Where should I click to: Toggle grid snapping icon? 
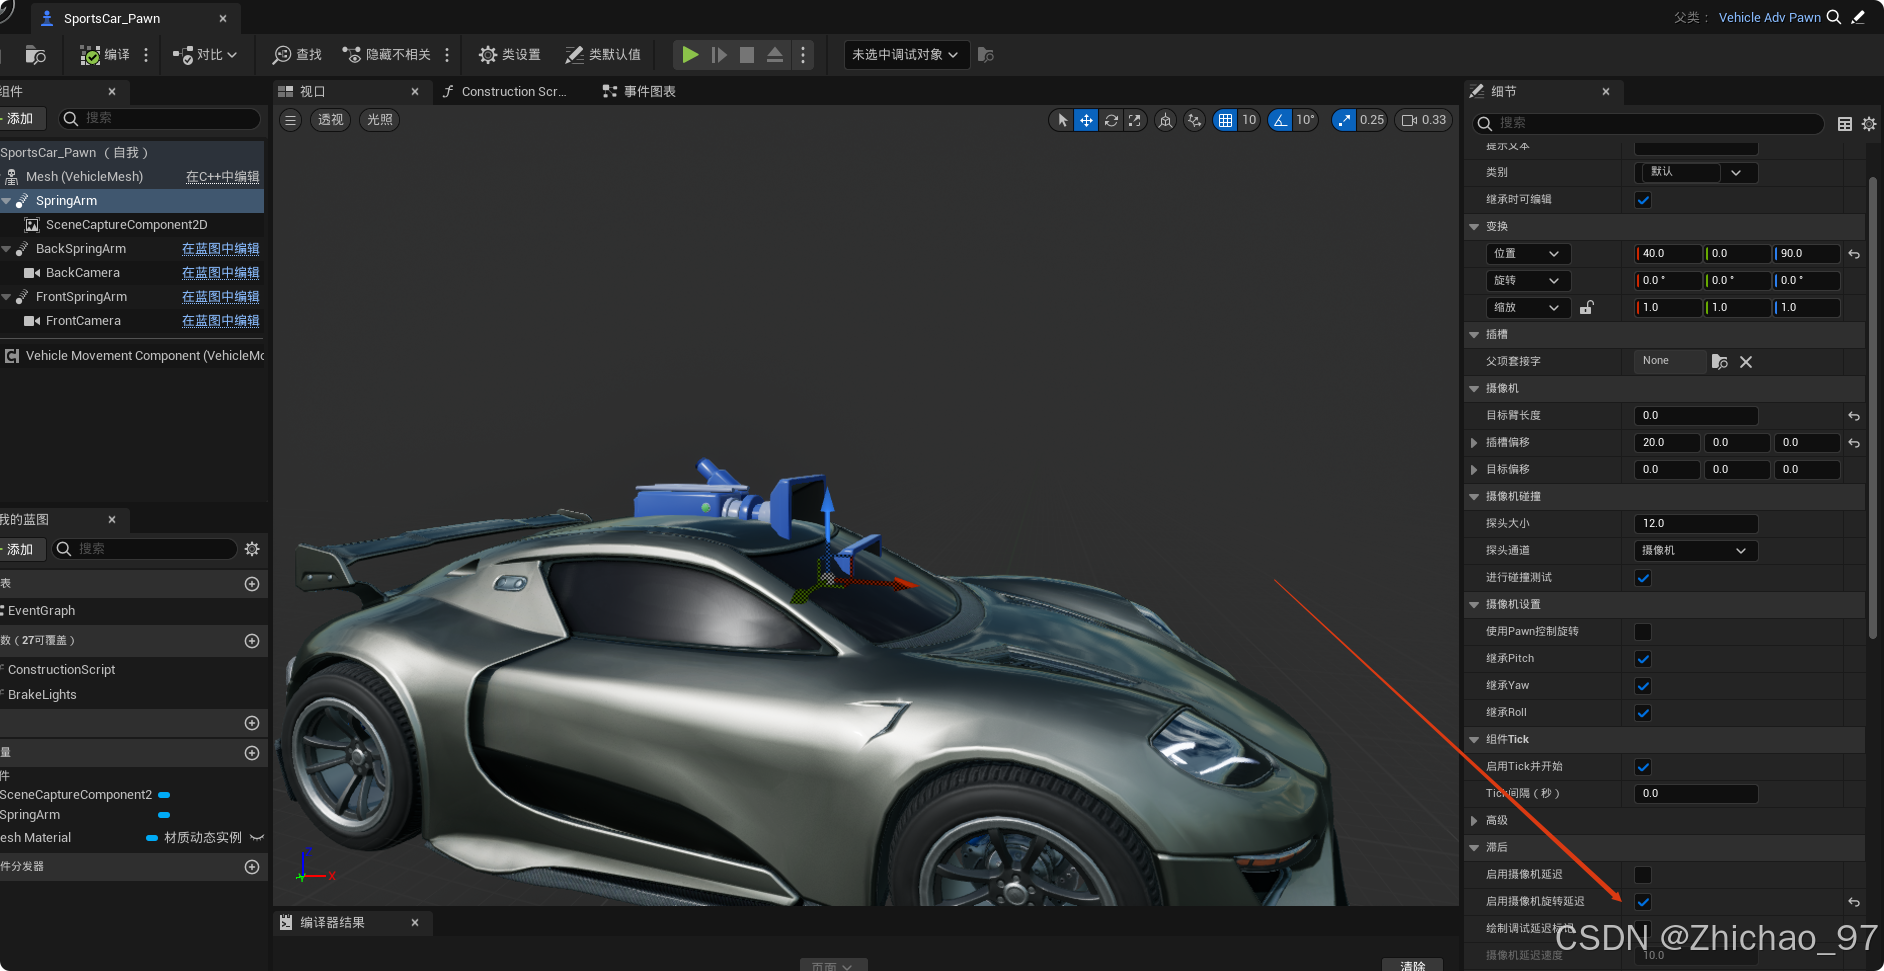tap(1225, 120)
